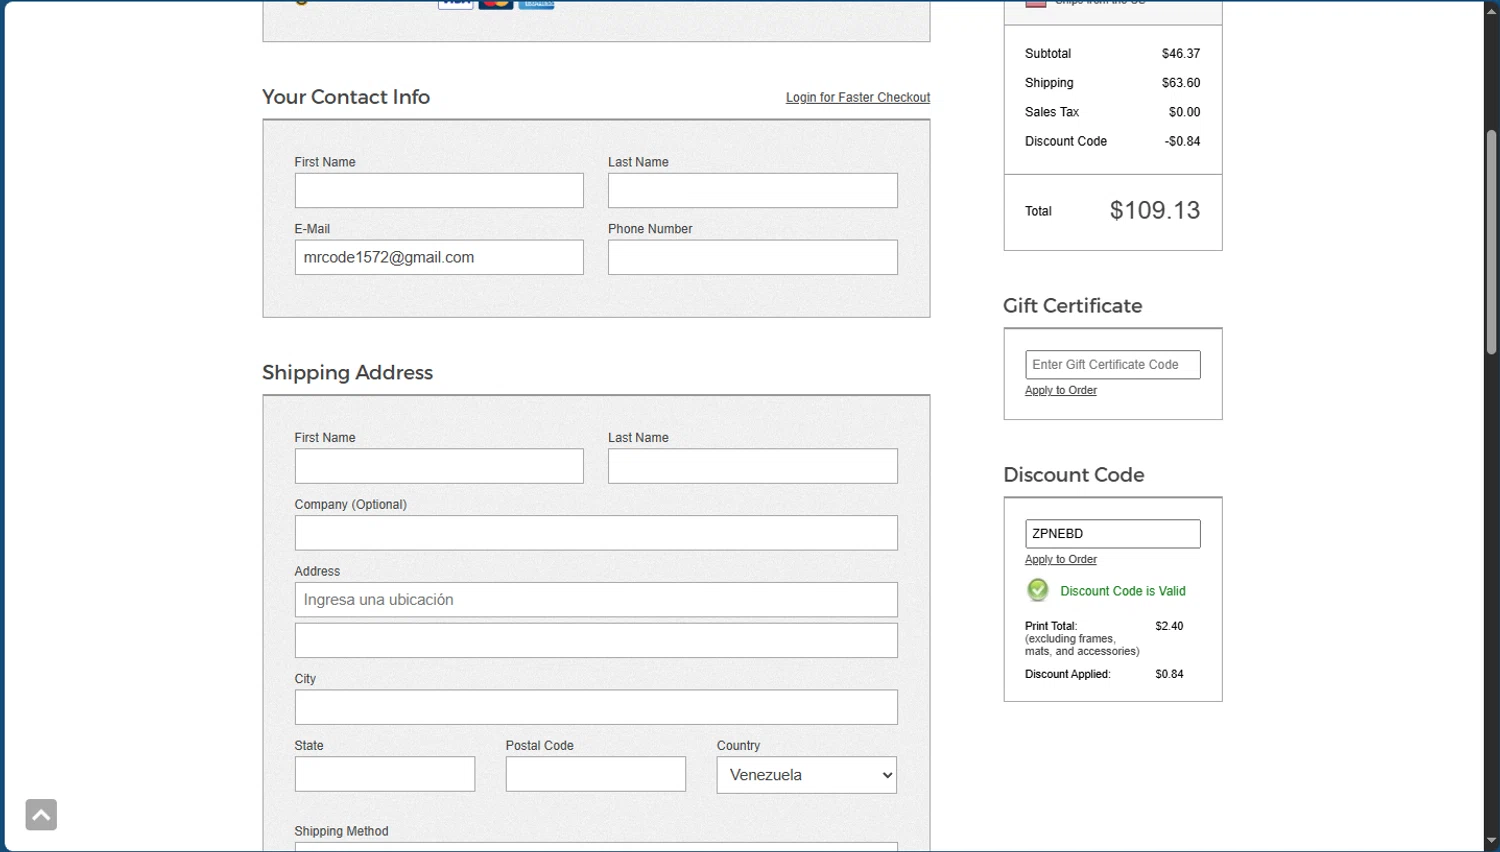Click the Subtotal value $46.37
The height and width of the screenshot is (852, 1500).
coord(1181,54)
